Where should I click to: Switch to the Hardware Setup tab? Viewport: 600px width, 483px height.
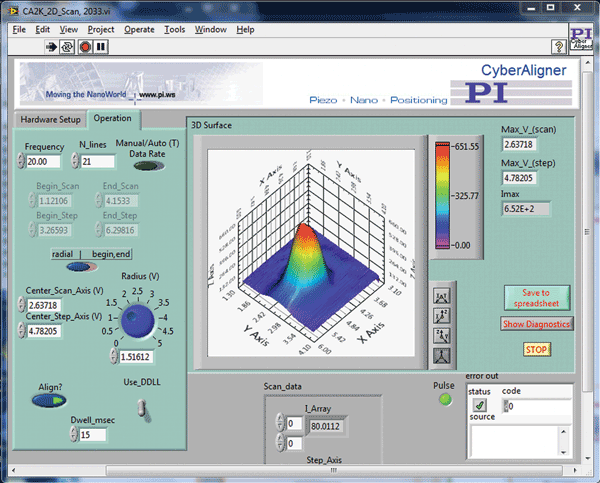(51, 120)
